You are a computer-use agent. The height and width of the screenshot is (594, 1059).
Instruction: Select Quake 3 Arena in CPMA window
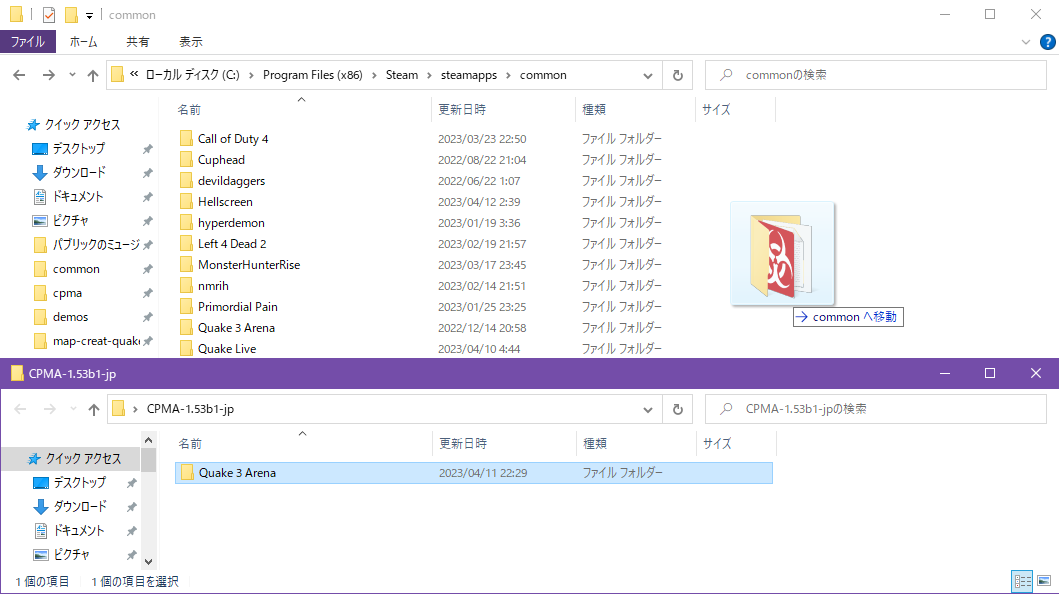click(473, 473)
